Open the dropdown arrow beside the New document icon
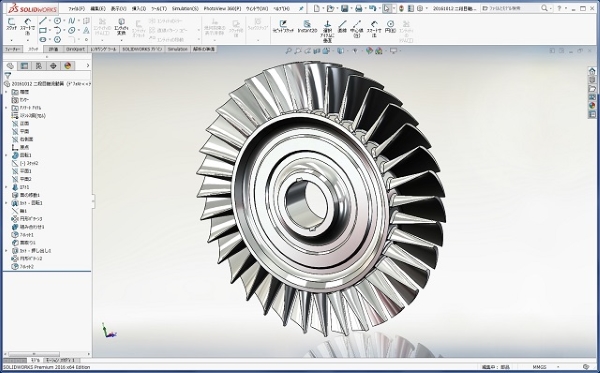This screenshot has width=600, height=373. [x=323, y=8]
